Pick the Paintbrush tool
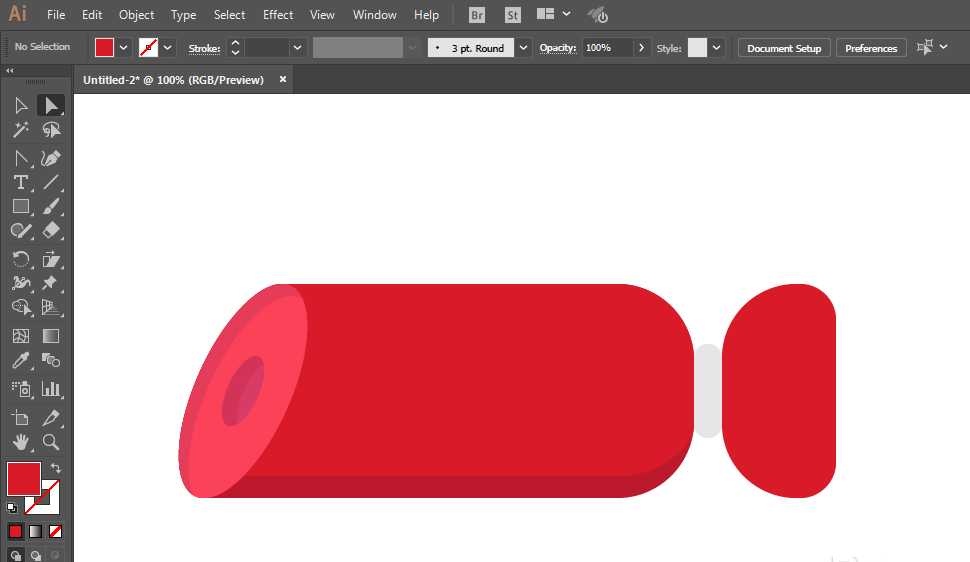This screenshot has height=562, width=970. point(51,207)
